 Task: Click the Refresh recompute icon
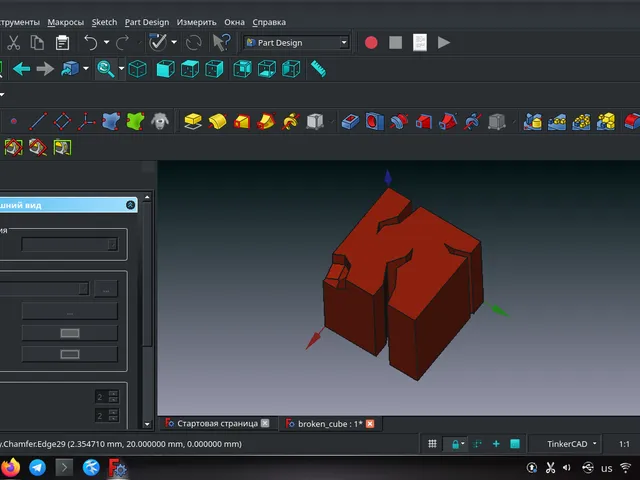tap(193, 42)
